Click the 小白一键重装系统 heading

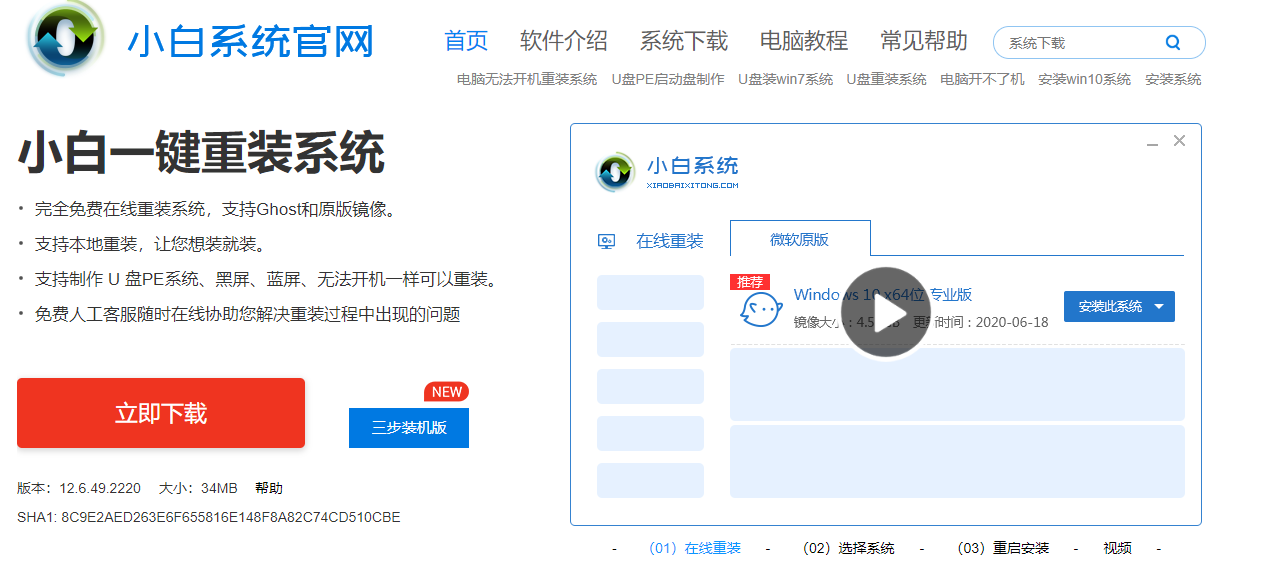(201, 153)
